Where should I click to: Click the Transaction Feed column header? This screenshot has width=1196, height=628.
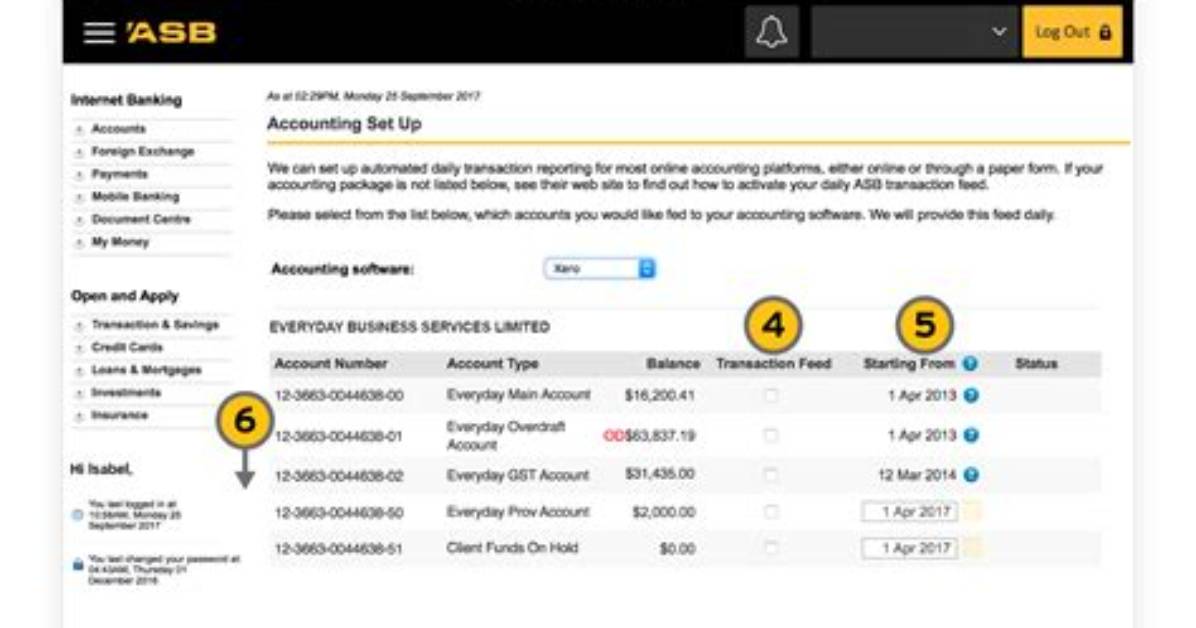(773, 364)
